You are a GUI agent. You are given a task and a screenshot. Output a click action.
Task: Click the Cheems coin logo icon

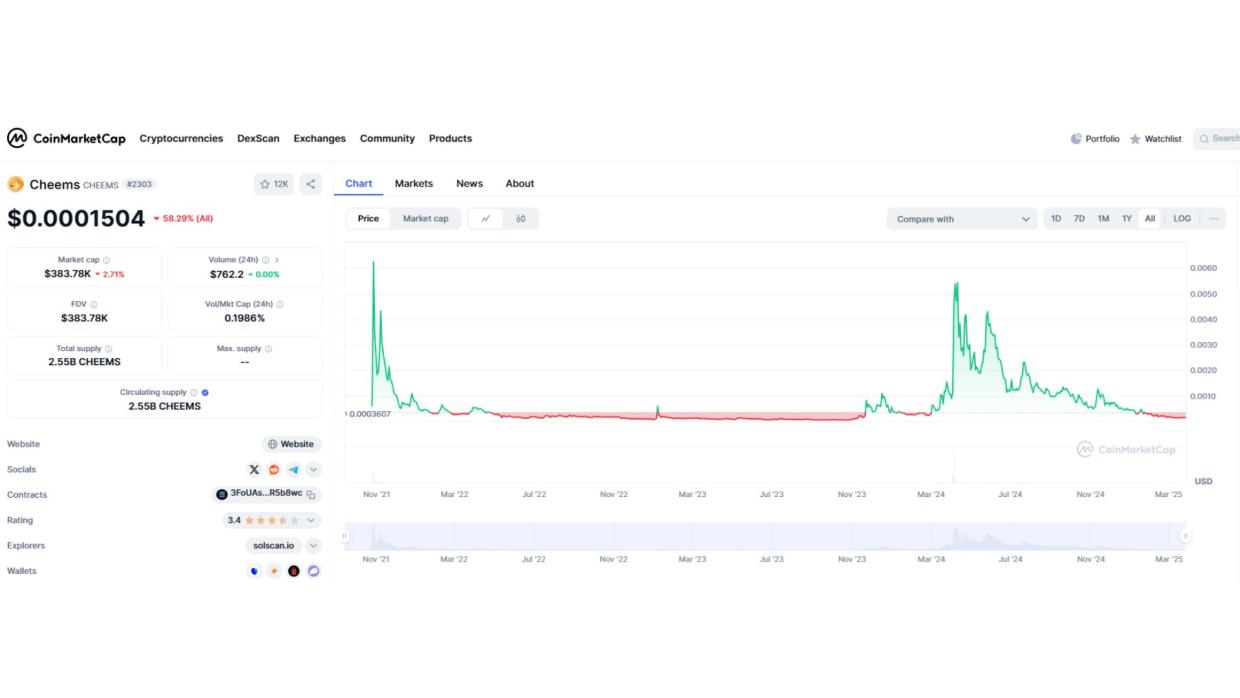tap(15, 184)
